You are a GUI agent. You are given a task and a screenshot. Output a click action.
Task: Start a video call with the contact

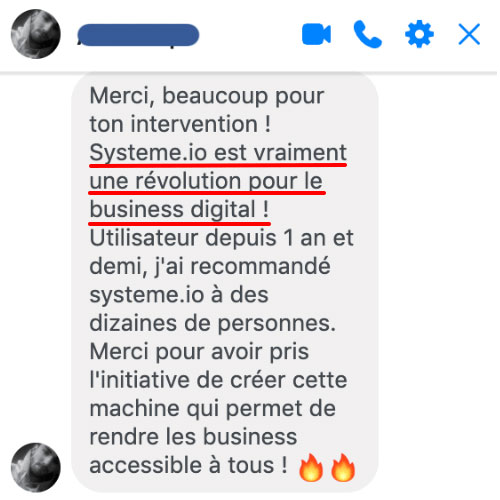[x=316, y=34]
